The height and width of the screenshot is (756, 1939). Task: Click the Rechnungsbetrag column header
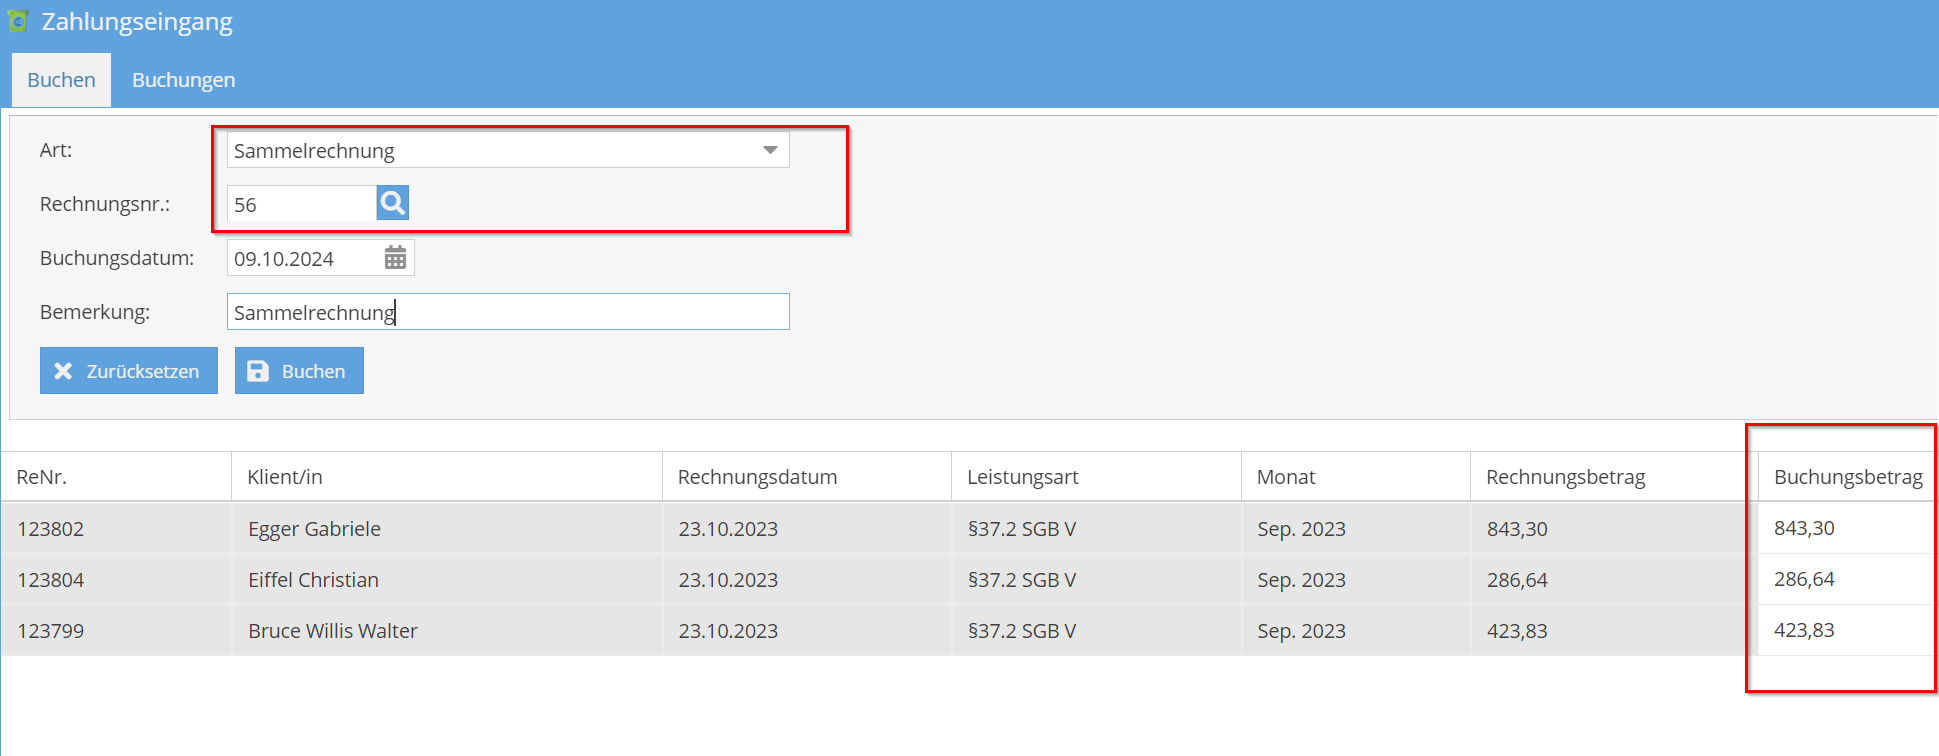(1565, 477)
